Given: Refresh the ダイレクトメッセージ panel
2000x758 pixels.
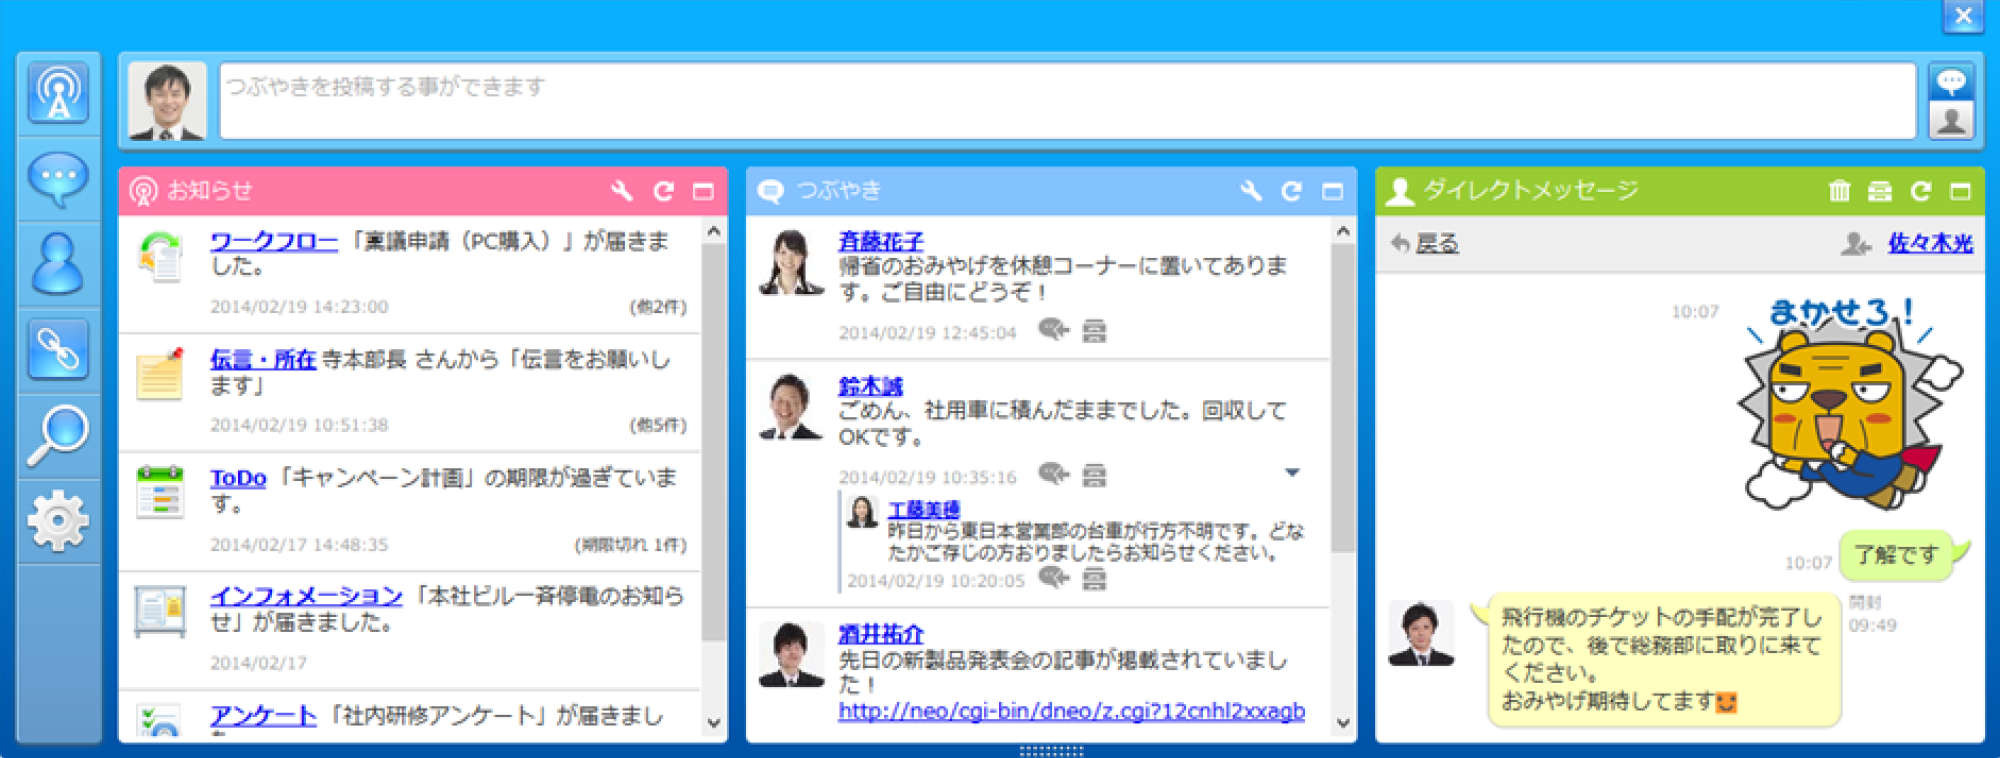Looking at the screenshot, I should click(1921, 191).
